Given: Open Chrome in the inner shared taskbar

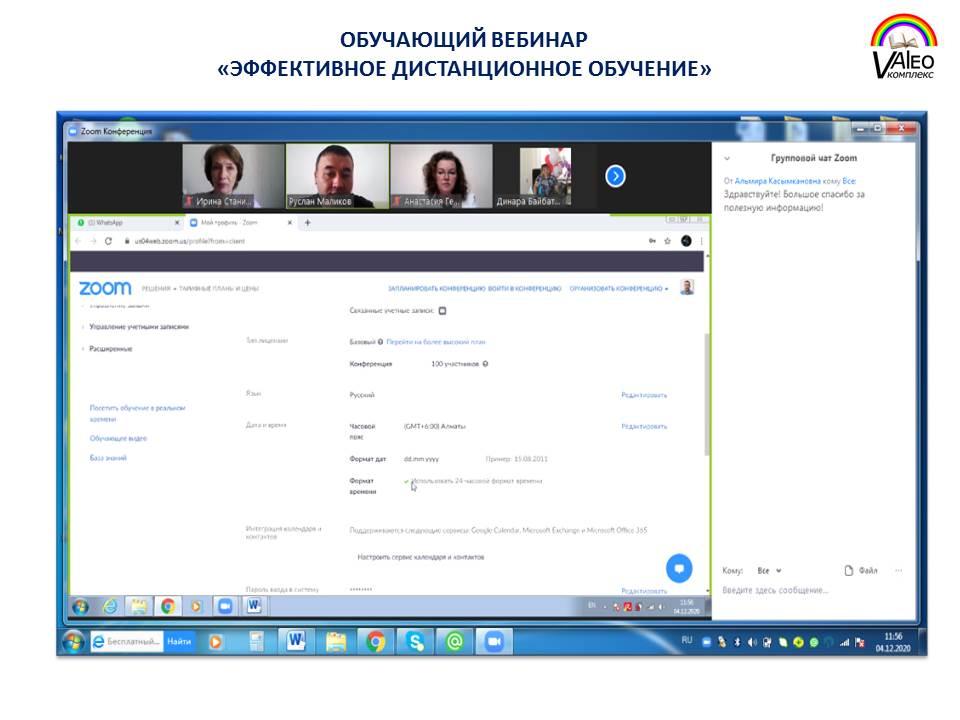Looking at the screenshot, I should click(x=167, y=607).
